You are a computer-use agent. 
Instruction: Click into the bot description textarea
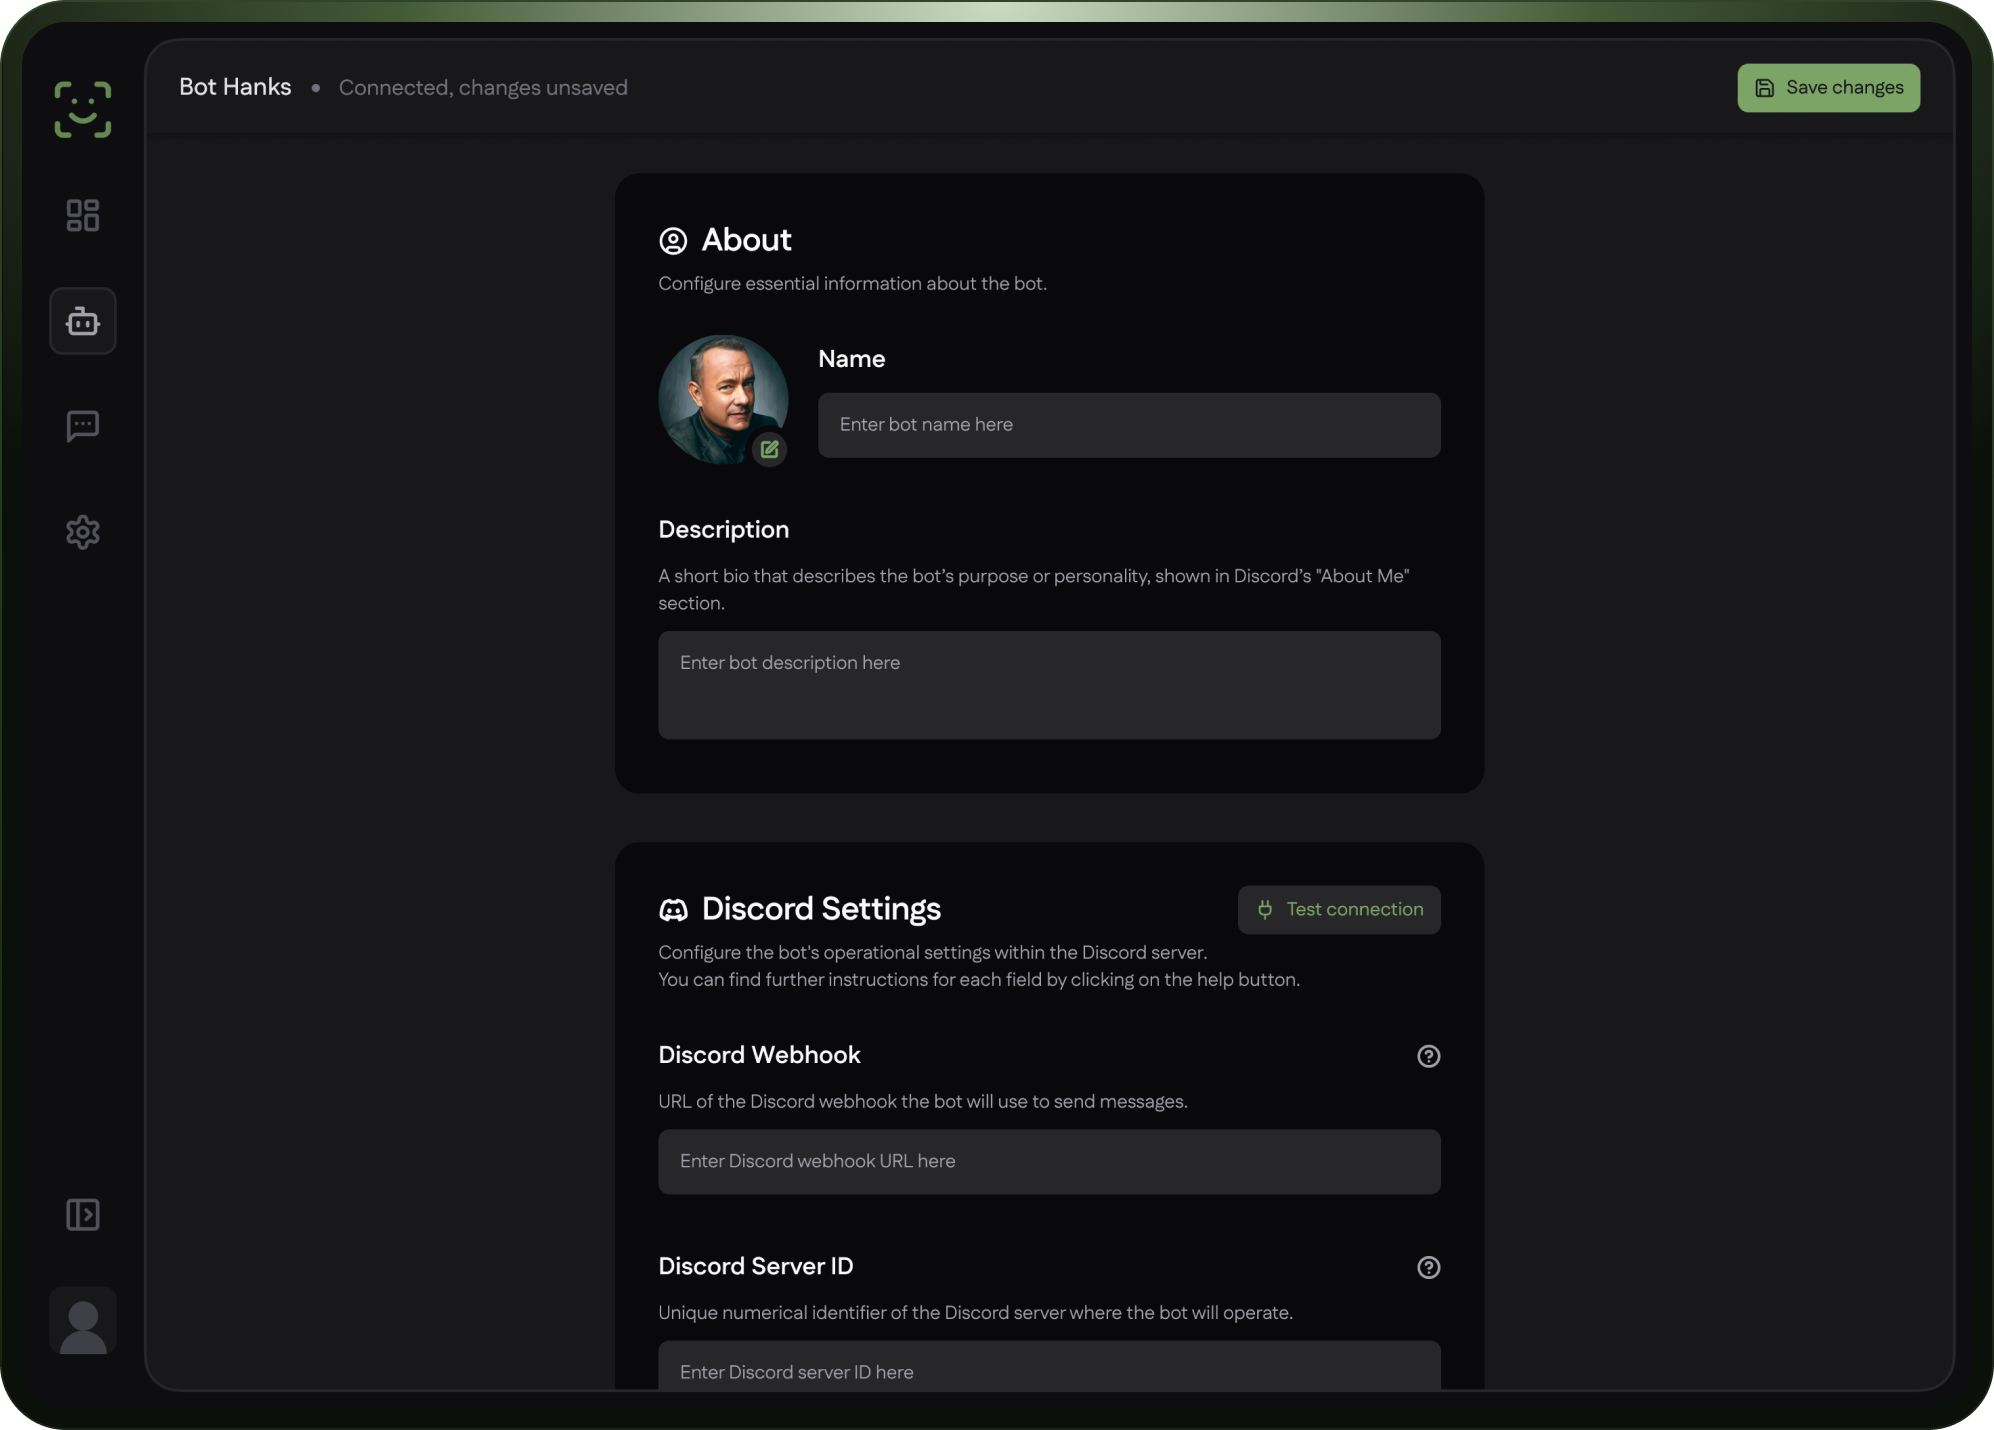(1049, 685)
